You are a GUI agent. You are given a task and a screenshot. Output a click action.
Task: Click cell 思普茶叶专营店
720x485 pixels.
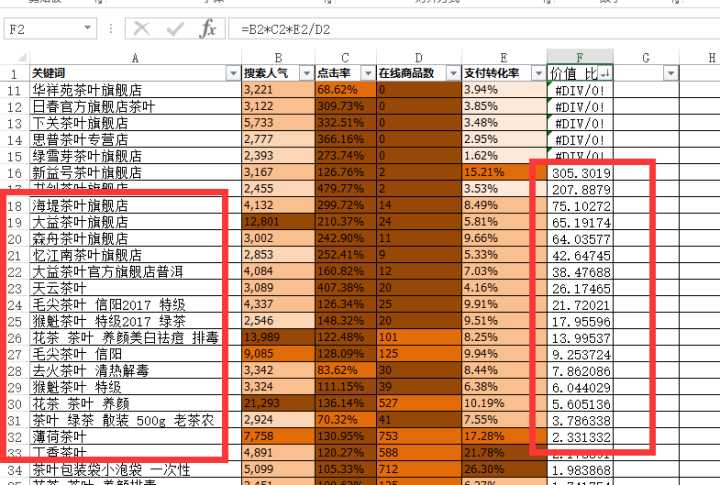click(135, 140)
